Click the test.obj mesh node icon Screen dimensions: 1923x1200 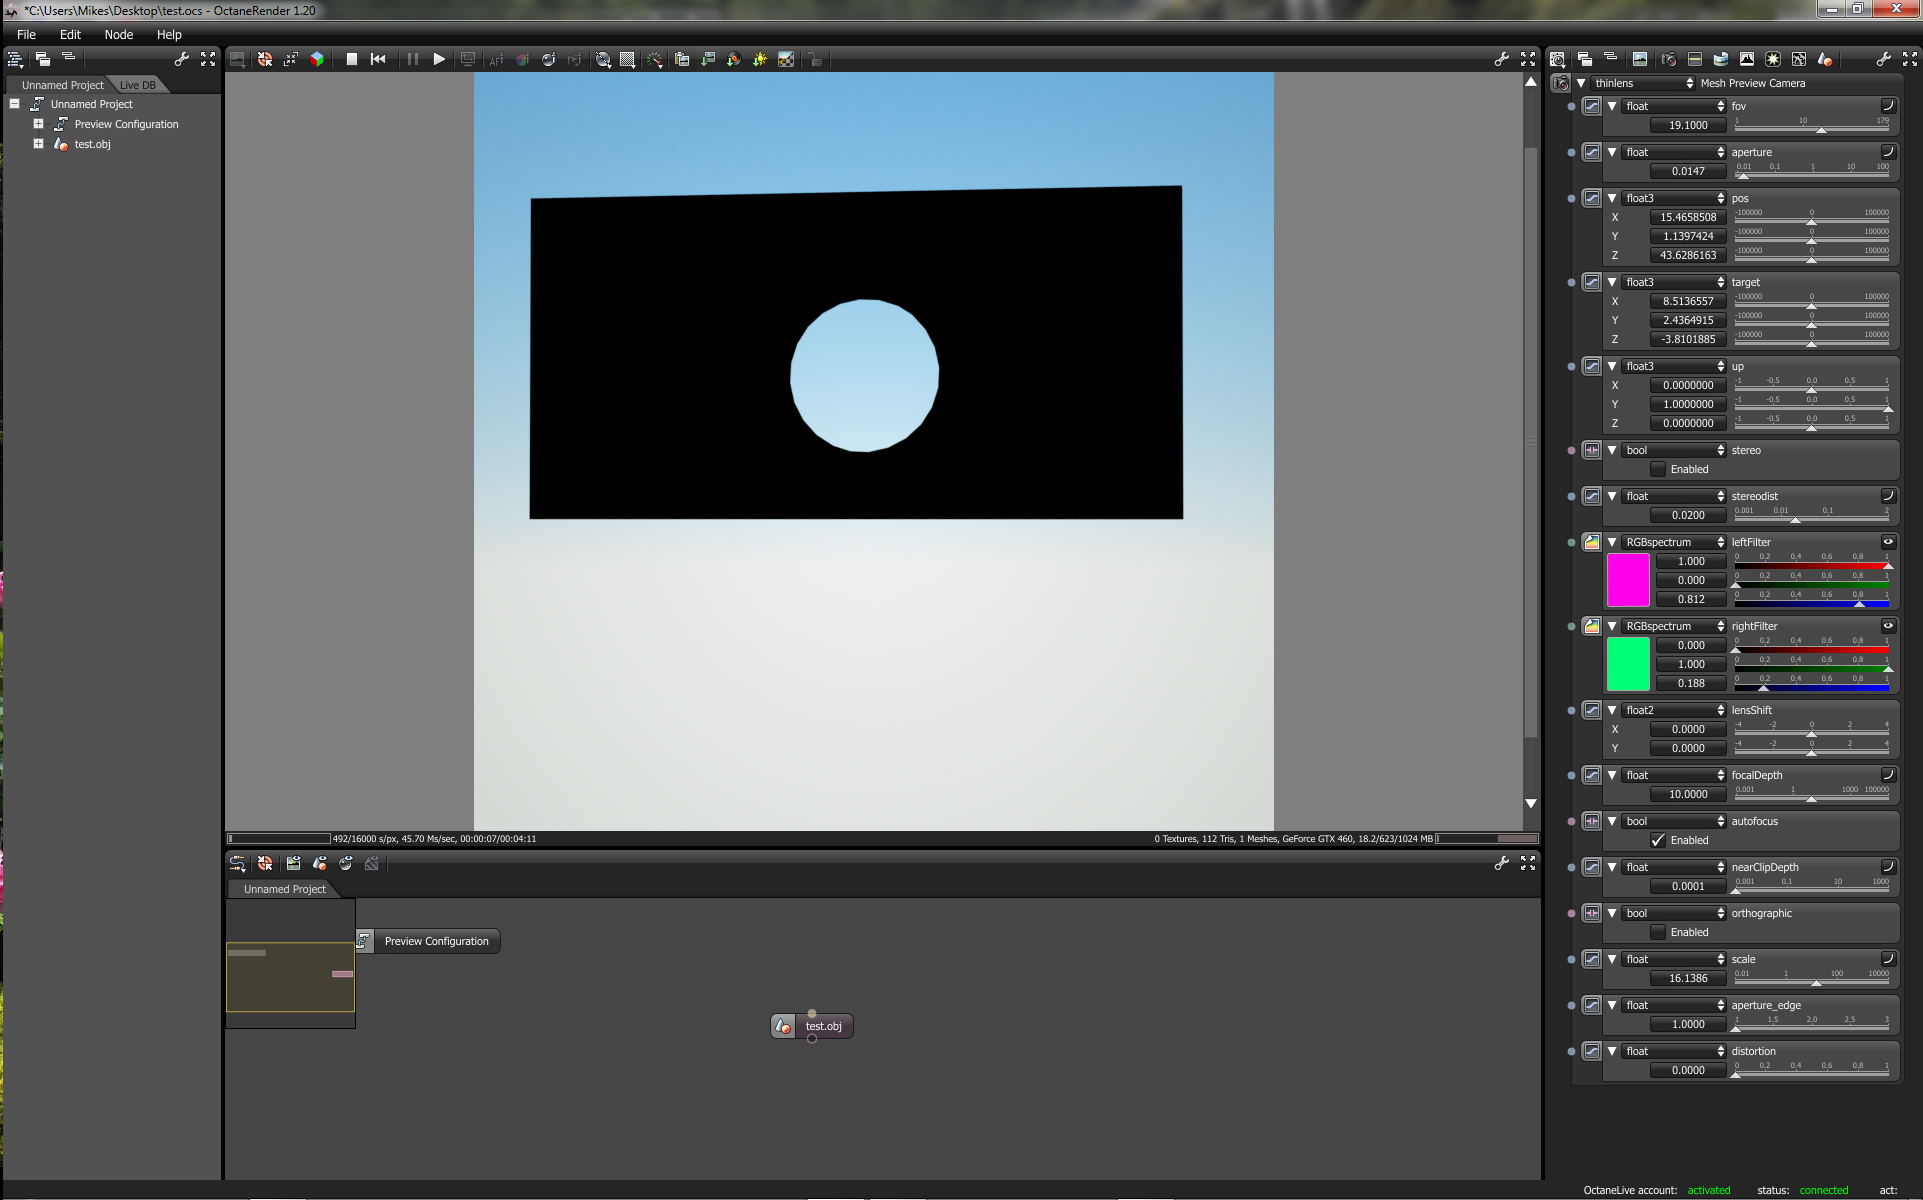783,1026
